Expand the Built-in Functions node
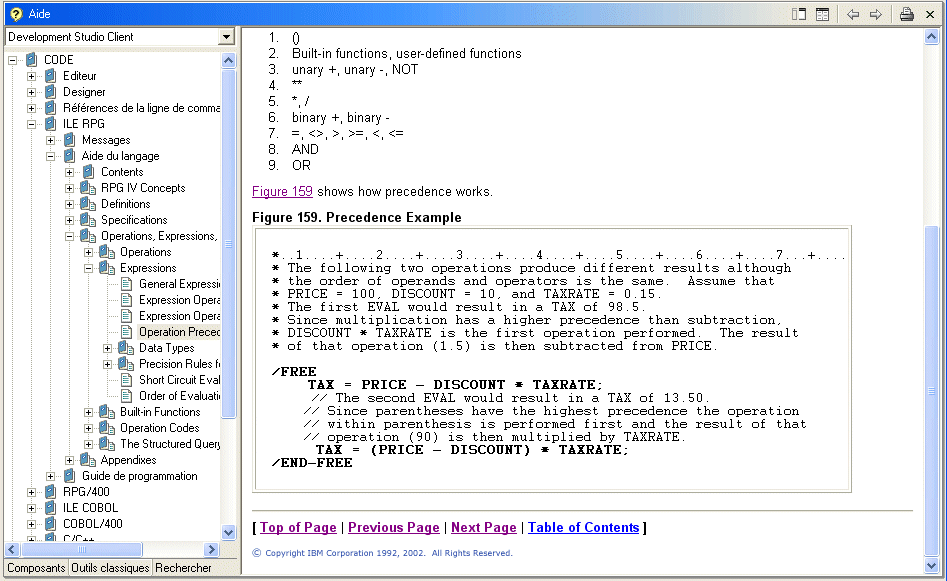947x581 pixels. pos(89,412)
